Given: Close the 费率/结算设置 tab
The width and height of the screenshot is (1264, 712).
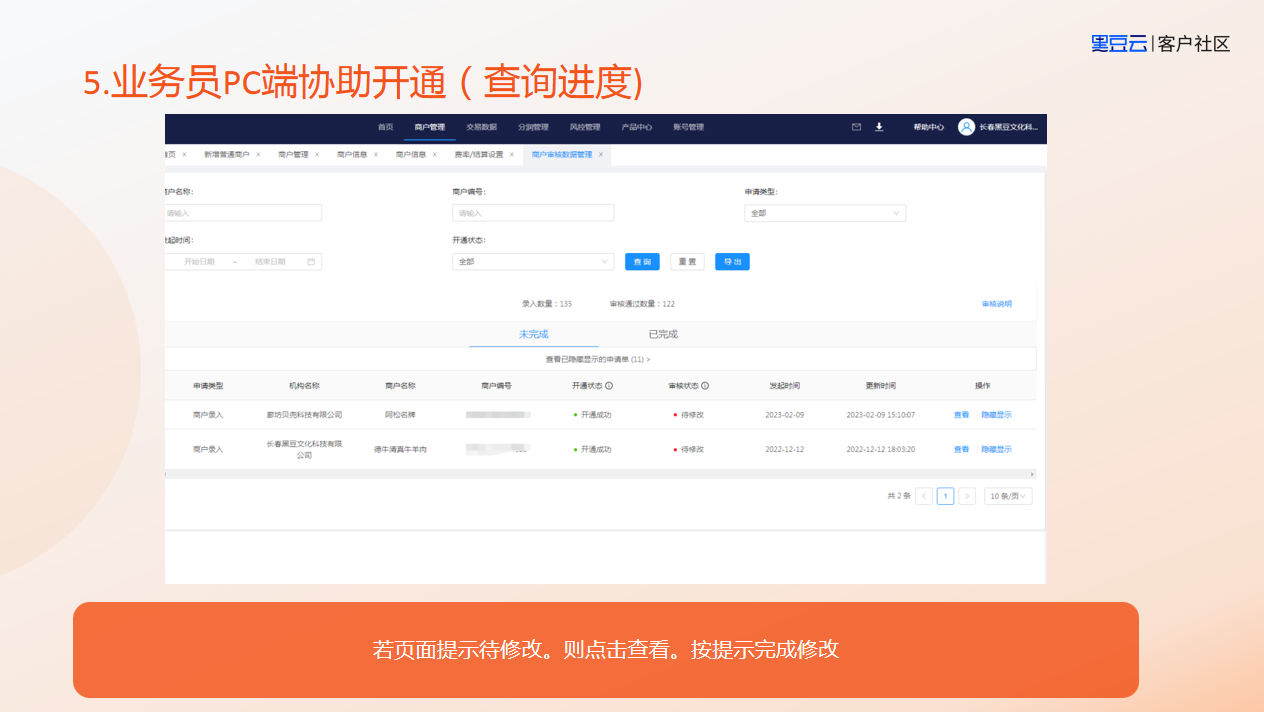Looking at the screenshot, I should pos(512,155).
